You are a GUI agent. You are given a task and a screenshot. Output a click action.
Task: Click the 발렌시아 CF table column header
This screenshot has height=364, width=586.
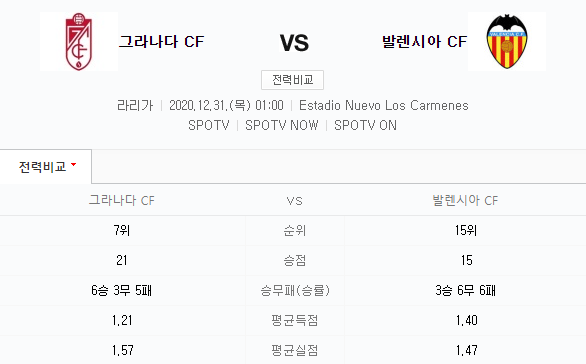click(465, 200)
